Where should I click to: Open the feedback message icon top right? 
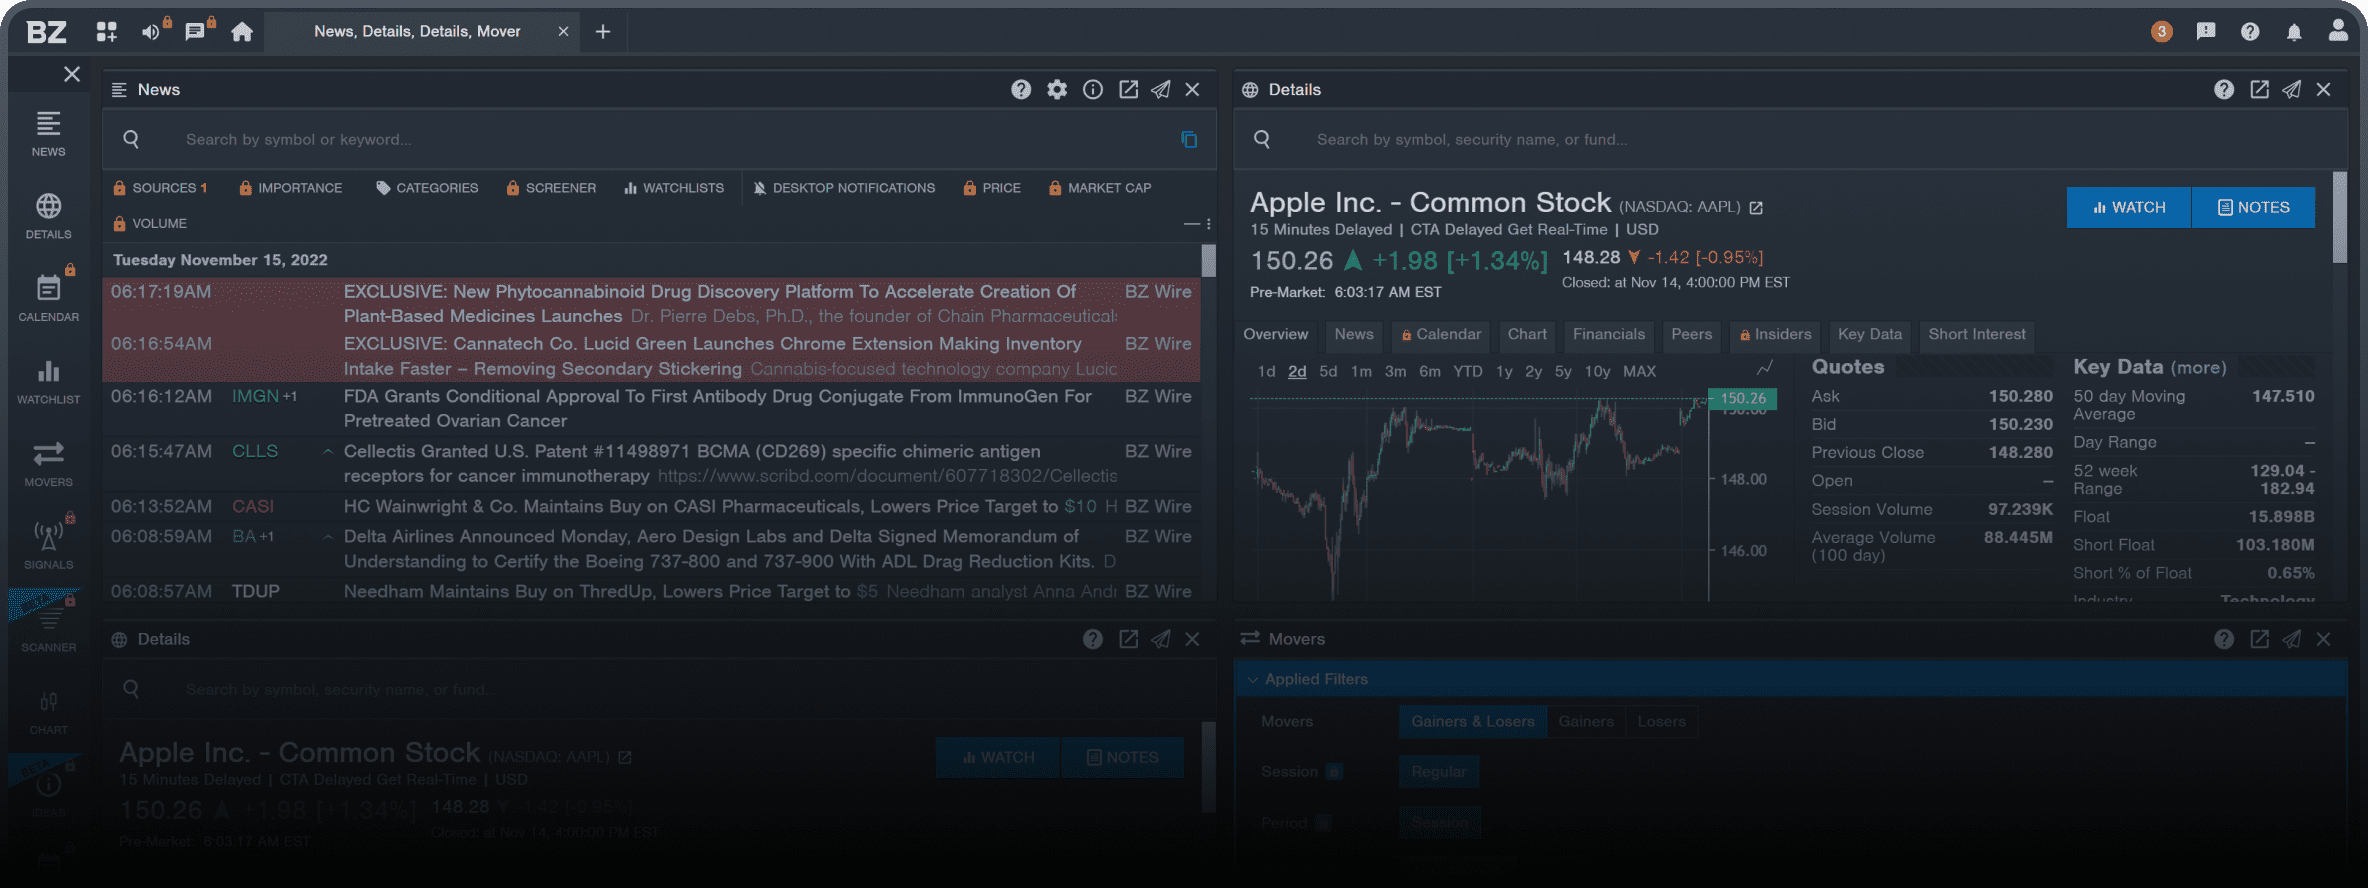click(x=2206, y=32)
